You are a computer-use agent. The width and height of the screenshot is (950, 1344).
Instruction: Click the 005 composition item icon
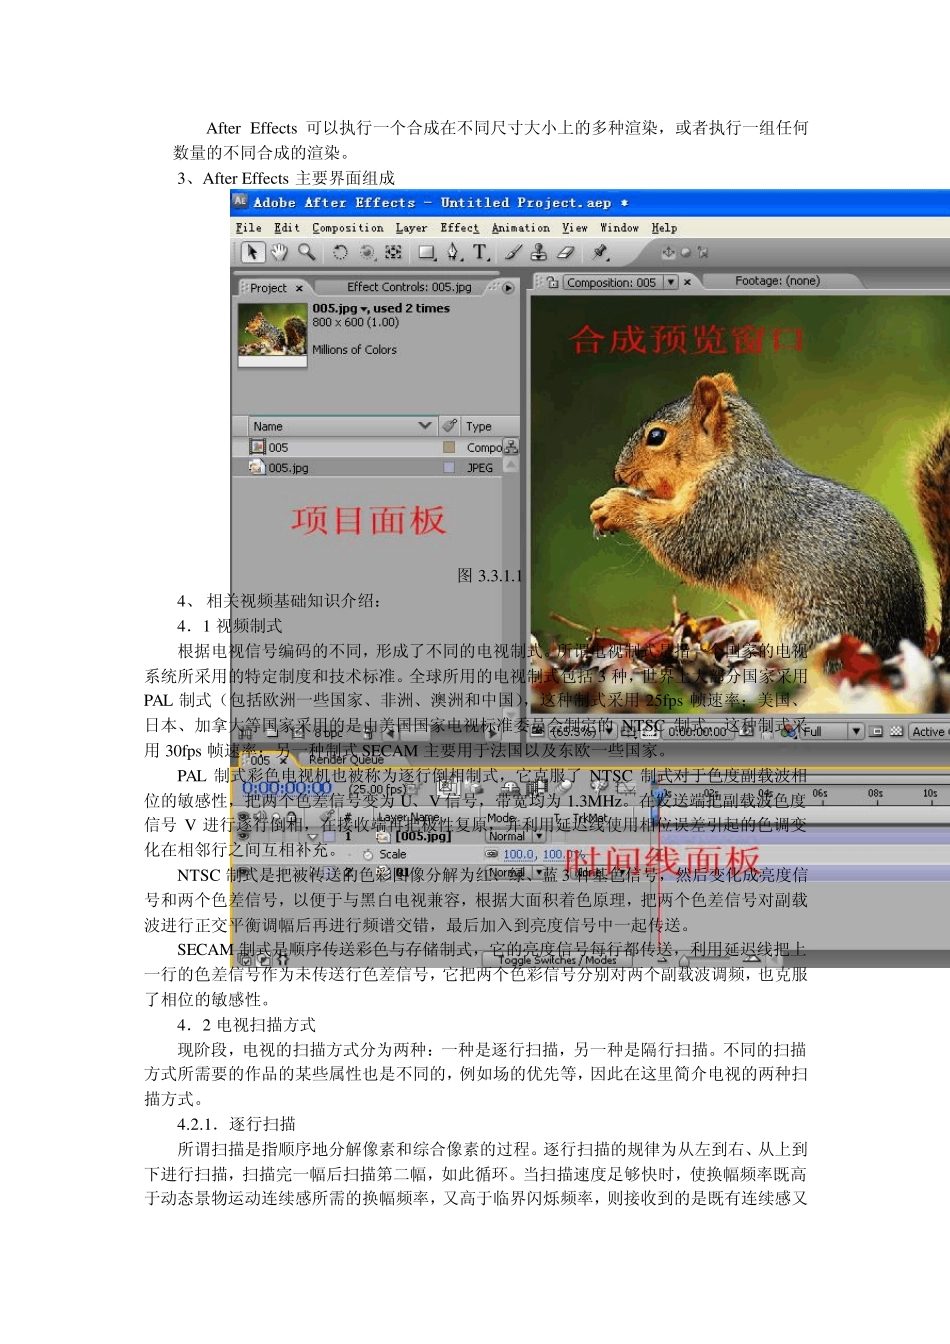click(x=257, y=447)
